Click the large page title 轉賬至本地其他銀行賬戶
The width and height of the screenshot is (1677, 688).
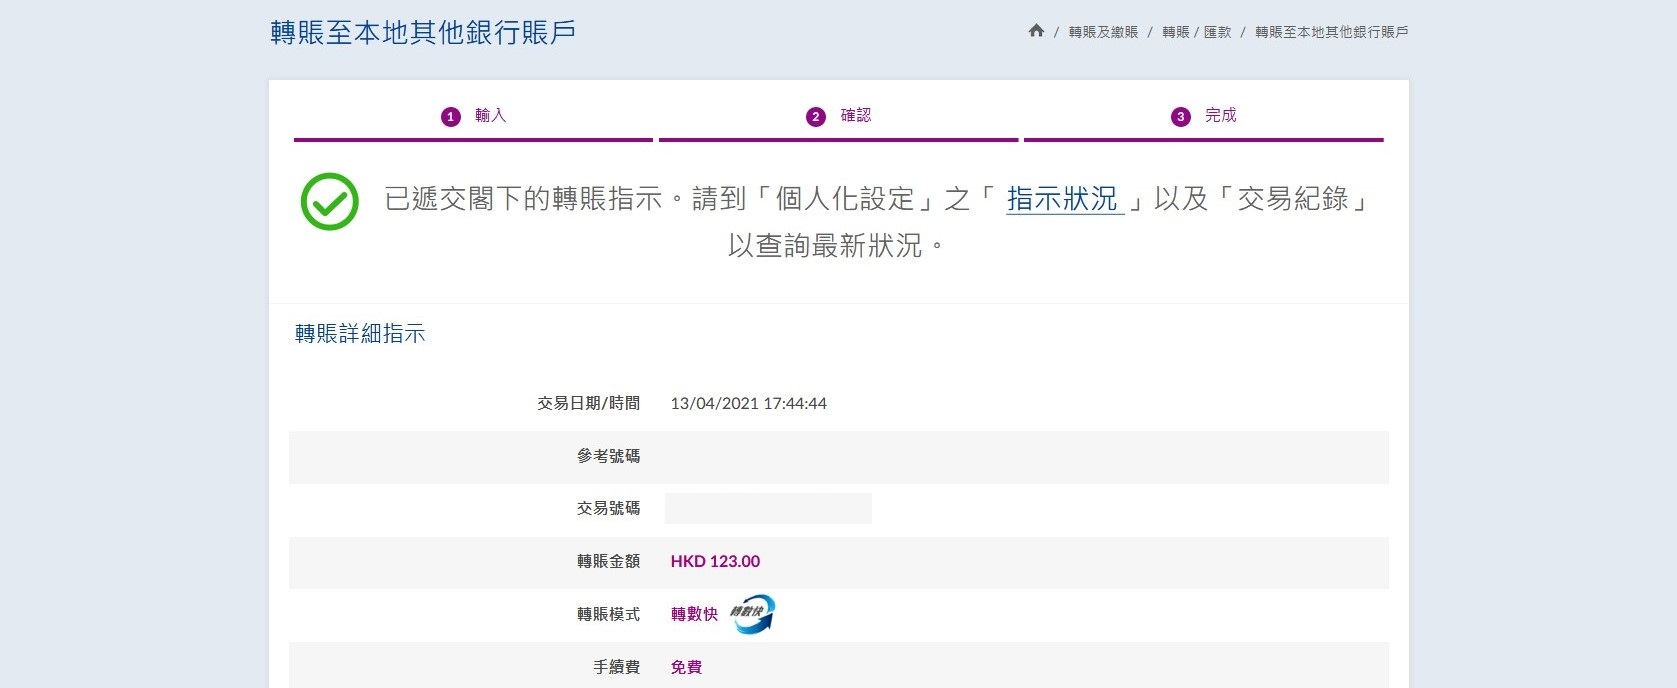coord(423,33)
